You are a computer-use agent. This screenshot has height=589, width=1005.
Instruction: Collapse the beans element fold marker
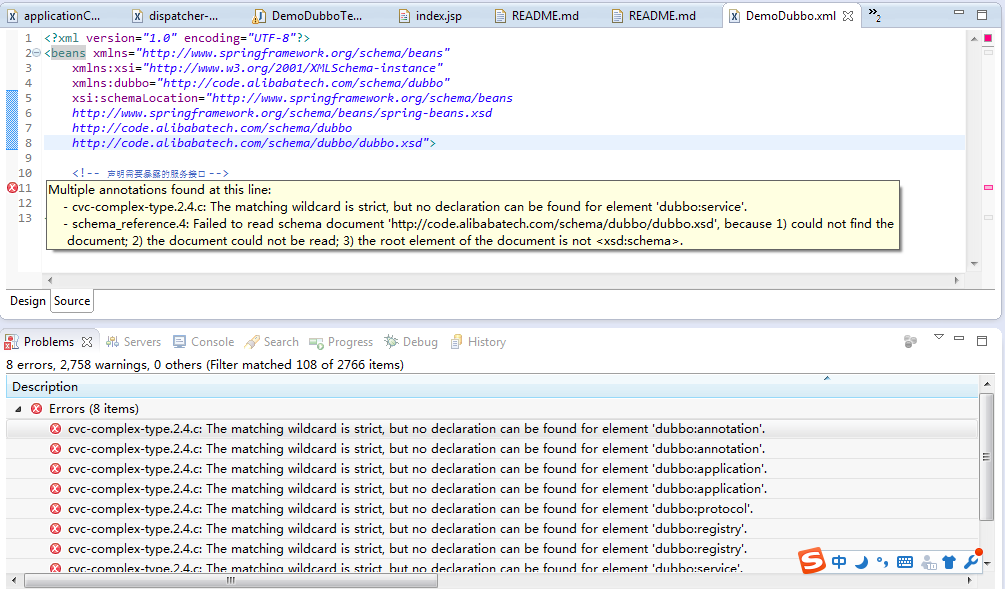pos(37,53)
